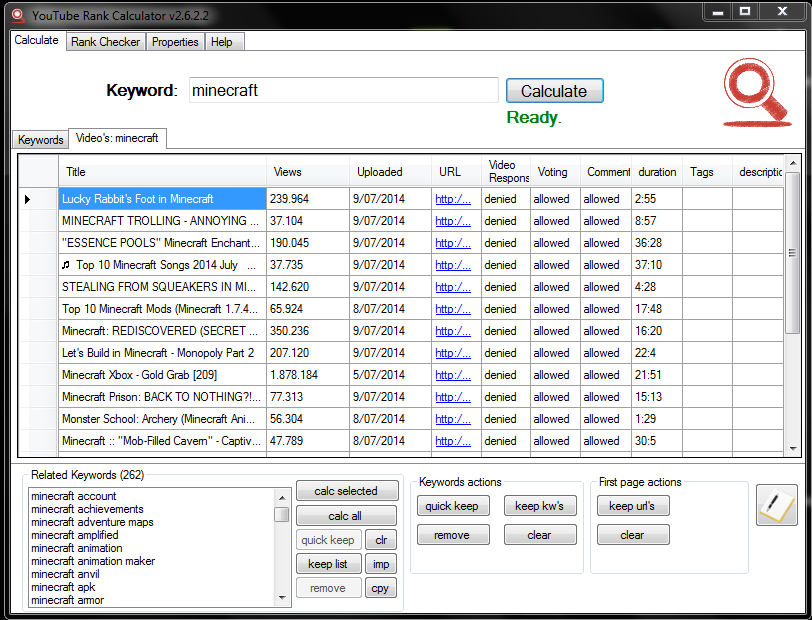This screenshot has width=812, height=620.
Task: Select STEALING FROM SQUEAKERS row title
Action: point(162,287)
